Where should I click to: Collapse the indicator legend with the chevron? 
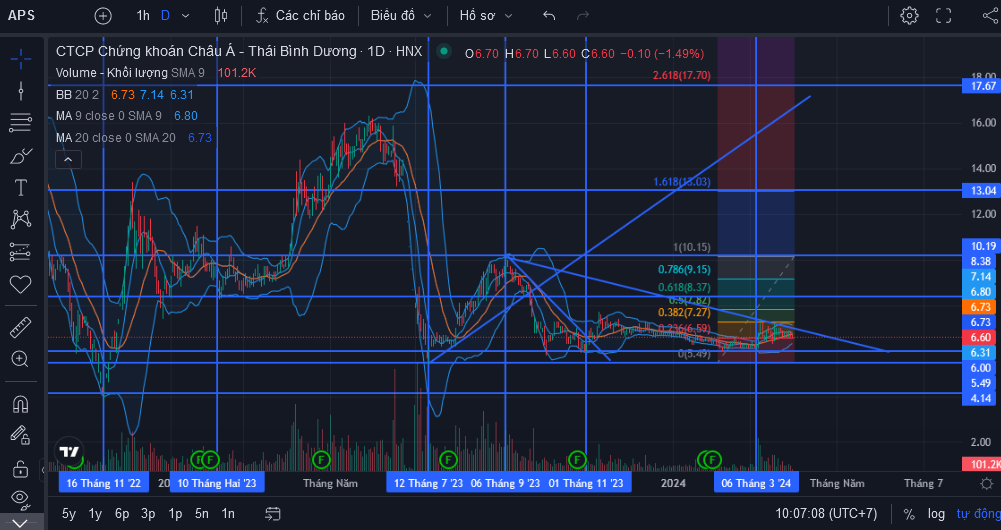click(68, 160)
